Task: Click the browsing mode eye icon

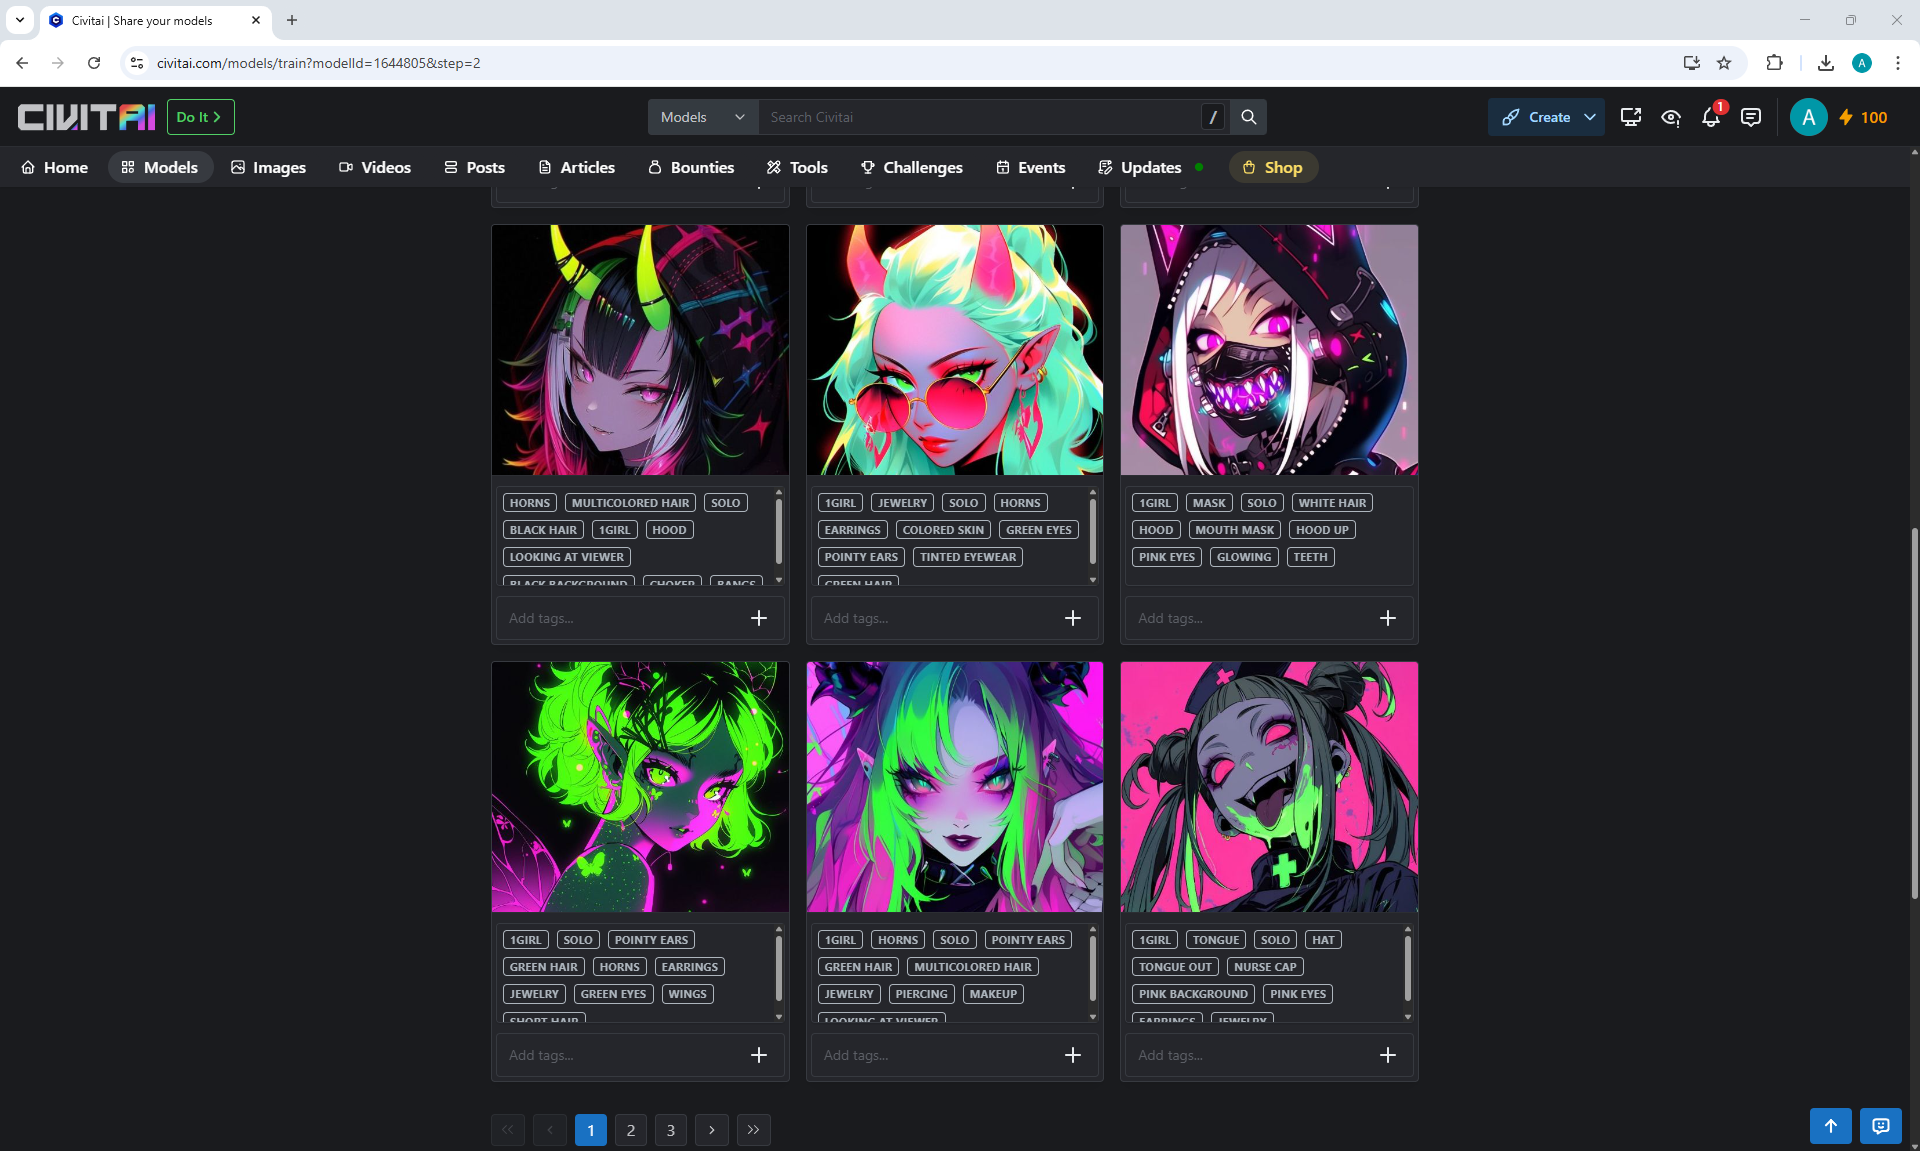Action: click(x=1670, y=118)
